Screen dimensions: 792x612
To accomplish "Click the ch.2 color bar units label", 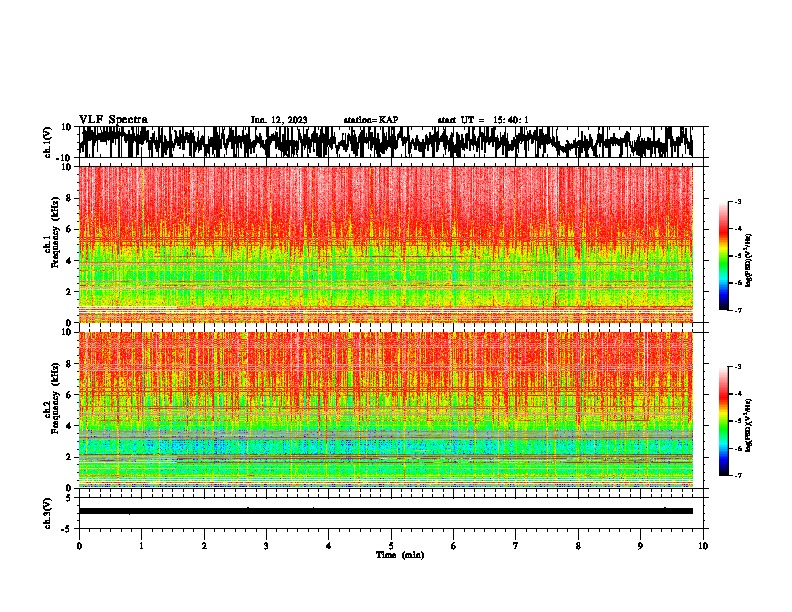I will point(749,425).
